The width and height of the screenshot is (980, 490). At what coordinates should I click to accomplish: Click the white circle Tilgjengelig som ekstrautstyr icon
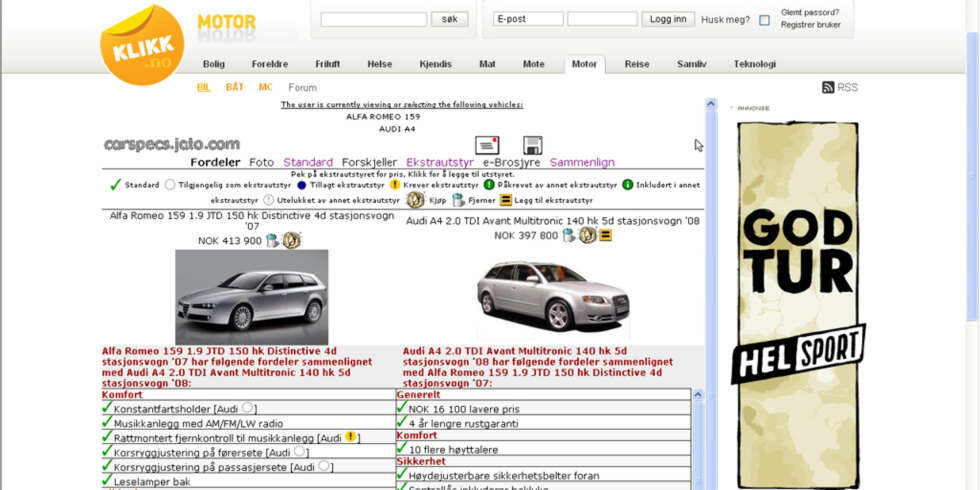click(170, 185)
